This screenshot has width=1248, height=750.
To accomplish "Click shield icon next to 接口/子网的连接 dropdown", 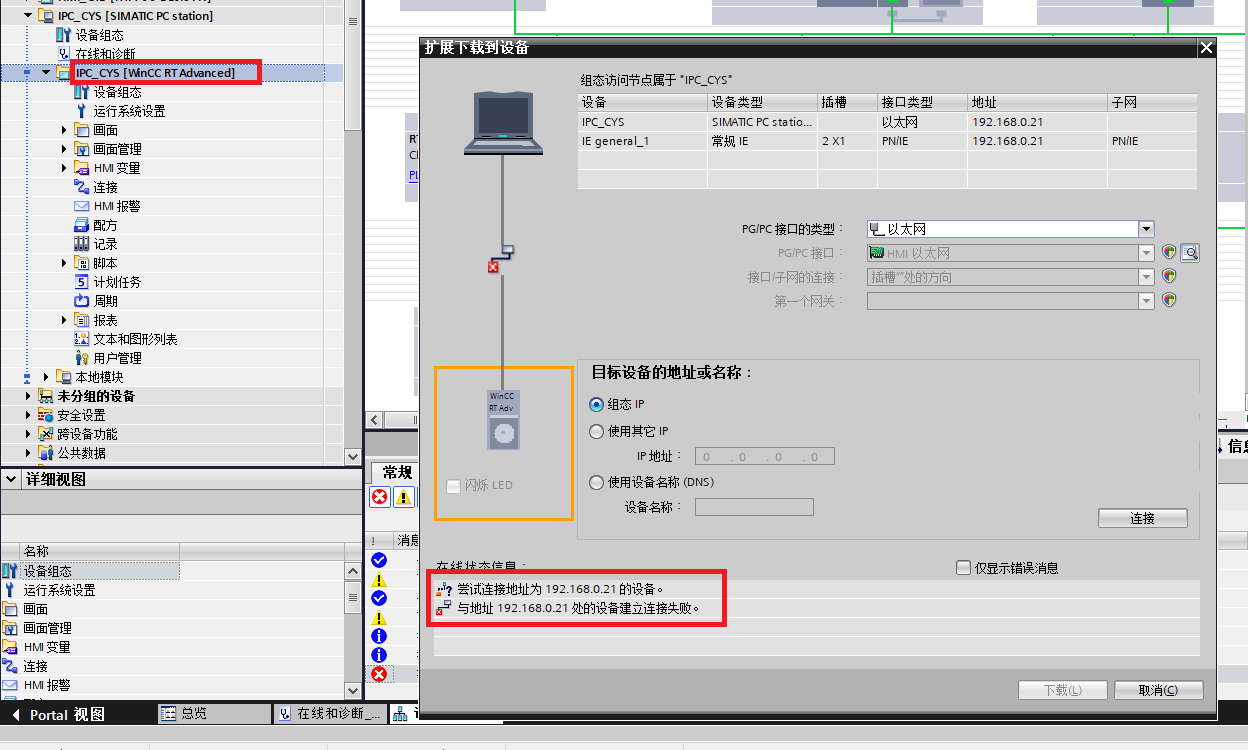I will [x=1168, y=277].
